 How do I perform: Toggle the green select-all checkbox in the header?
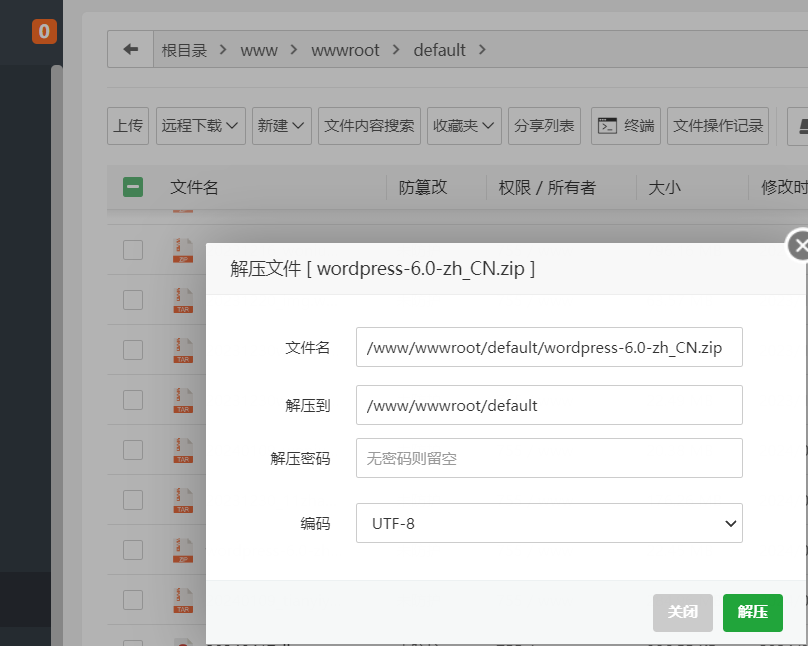[x=133, y=187]
